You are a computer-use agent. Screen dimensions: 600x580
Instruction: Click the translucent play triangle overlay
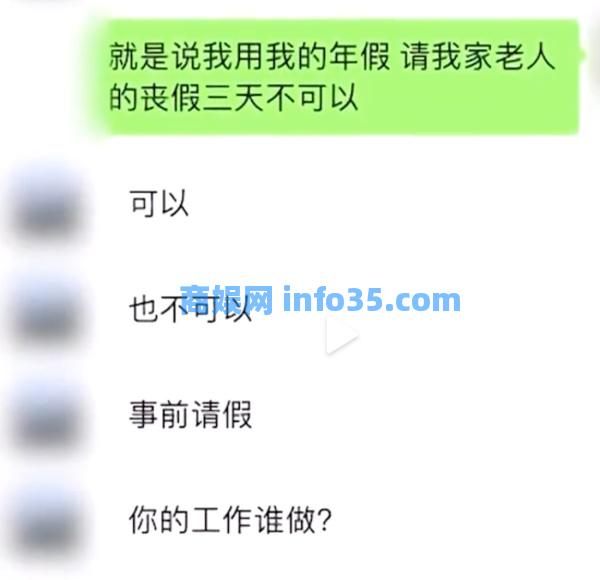341,337
